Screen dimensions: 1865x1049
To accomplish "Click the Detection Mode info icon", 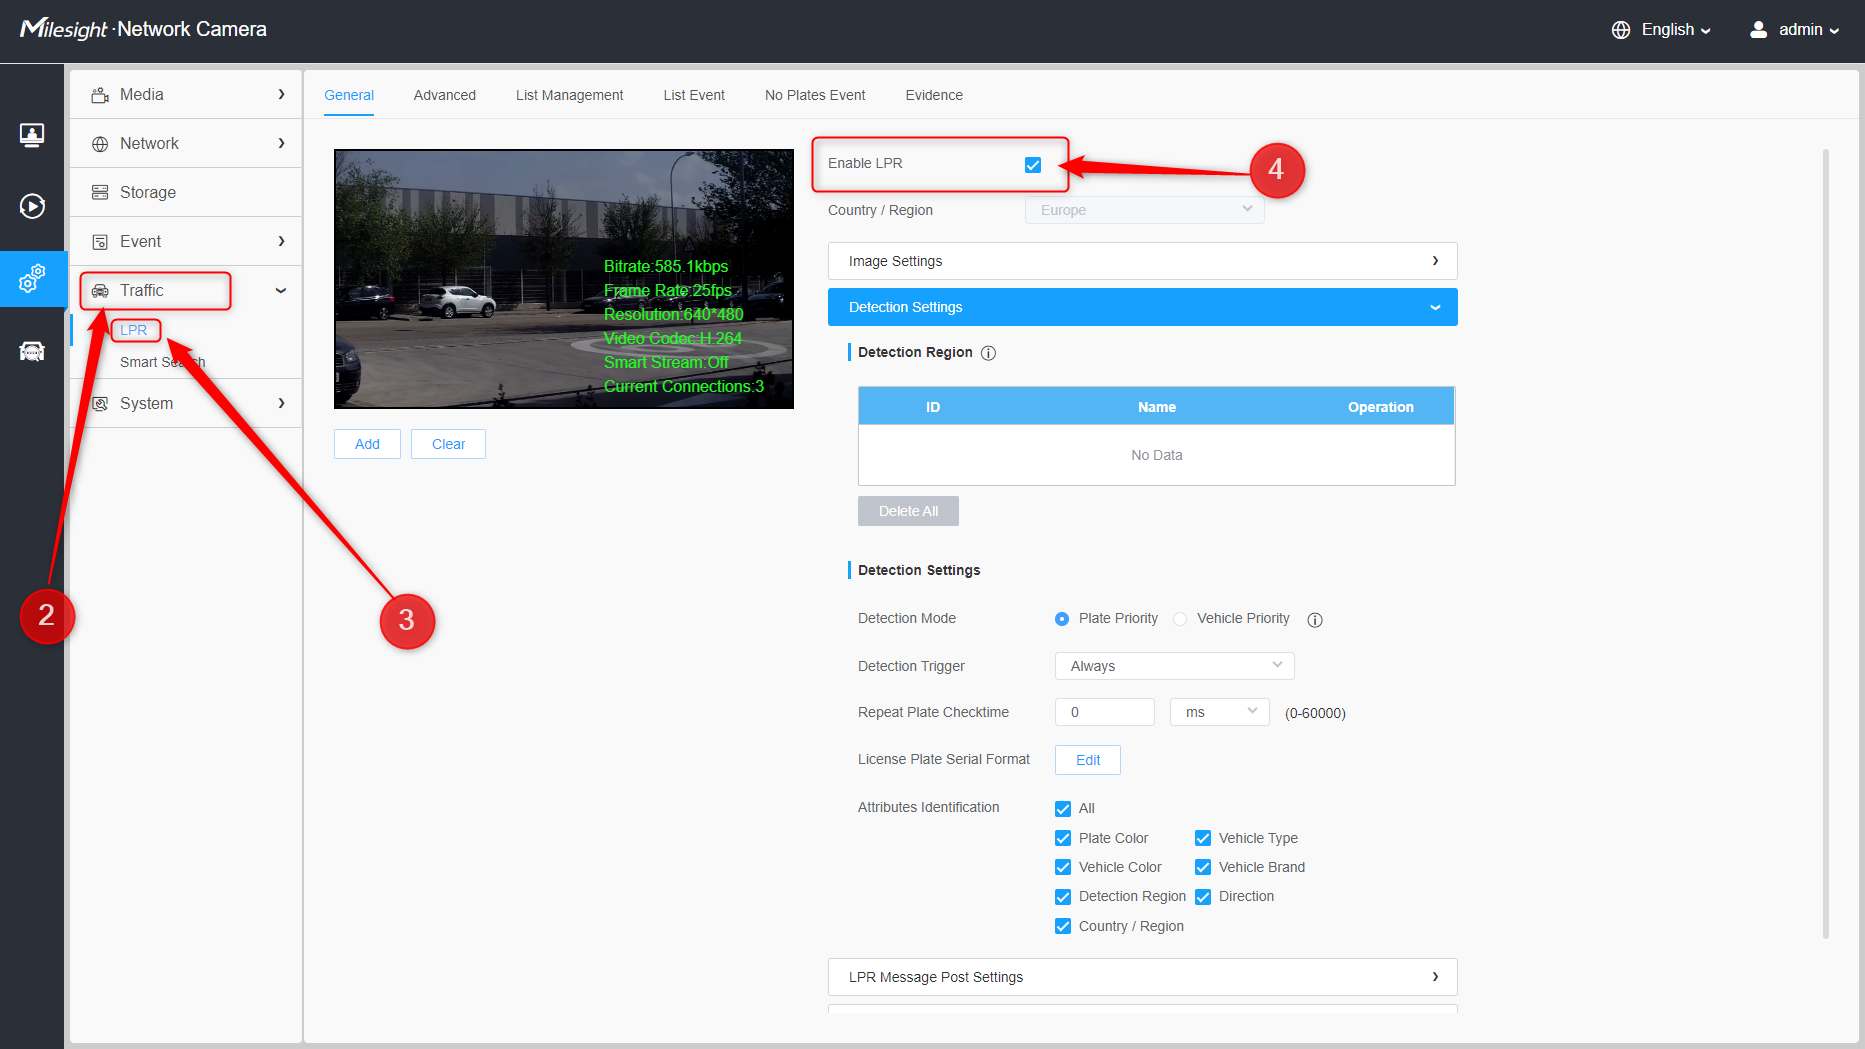I will pyautogui.click(x=1315, y=620).
